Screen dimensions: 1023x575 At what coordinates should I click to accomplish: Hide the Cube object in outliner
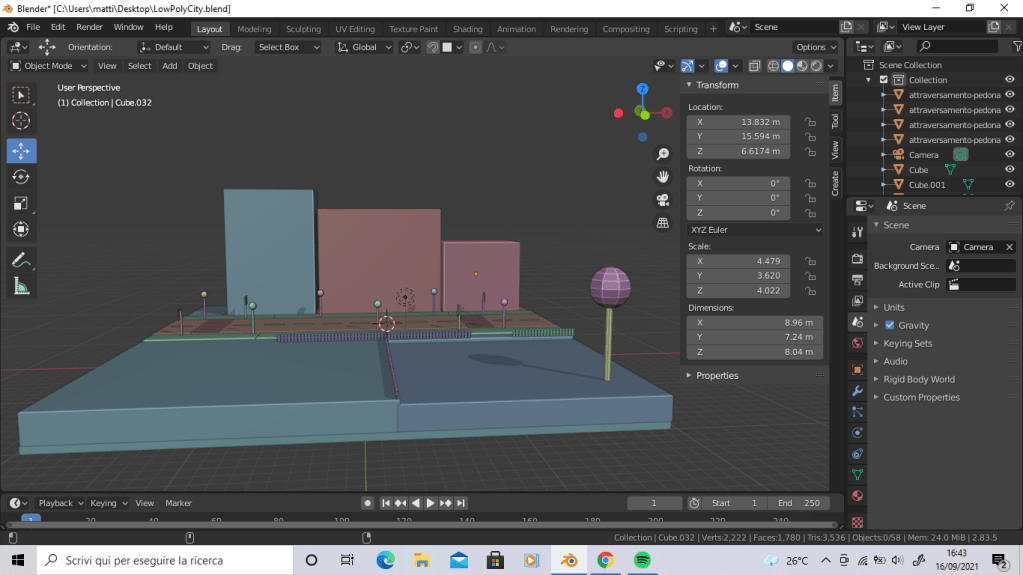click(x=1009, y=170)
